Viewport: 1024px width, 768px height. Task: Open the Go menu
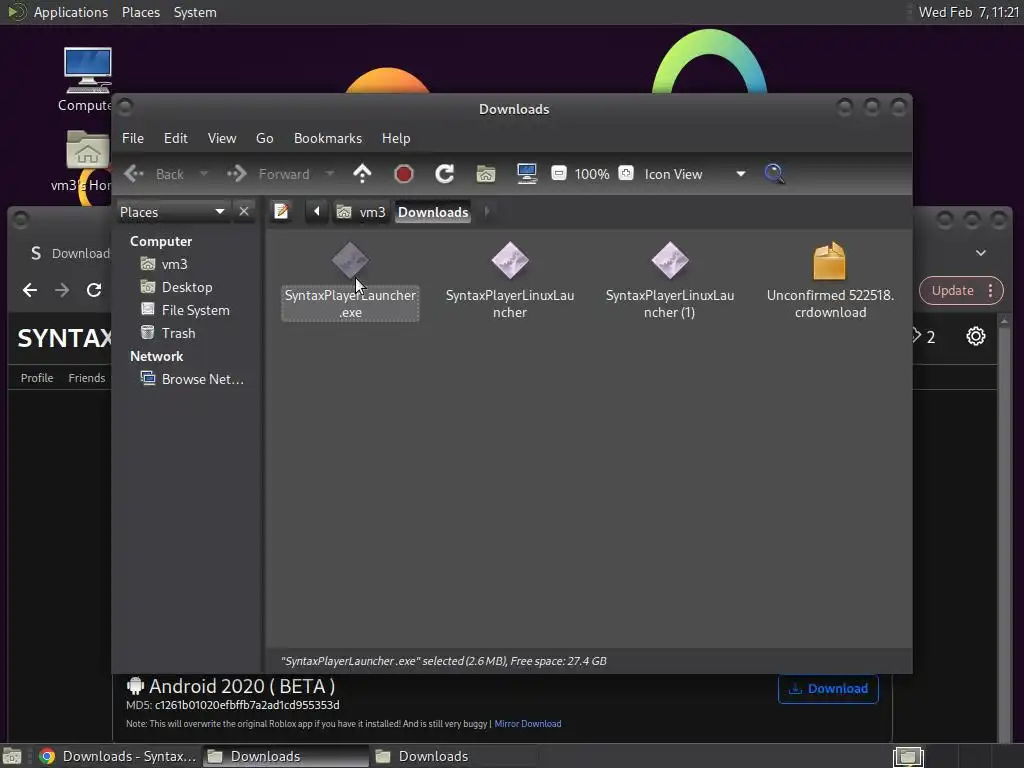pyautogui.click(x=264, y=138)
